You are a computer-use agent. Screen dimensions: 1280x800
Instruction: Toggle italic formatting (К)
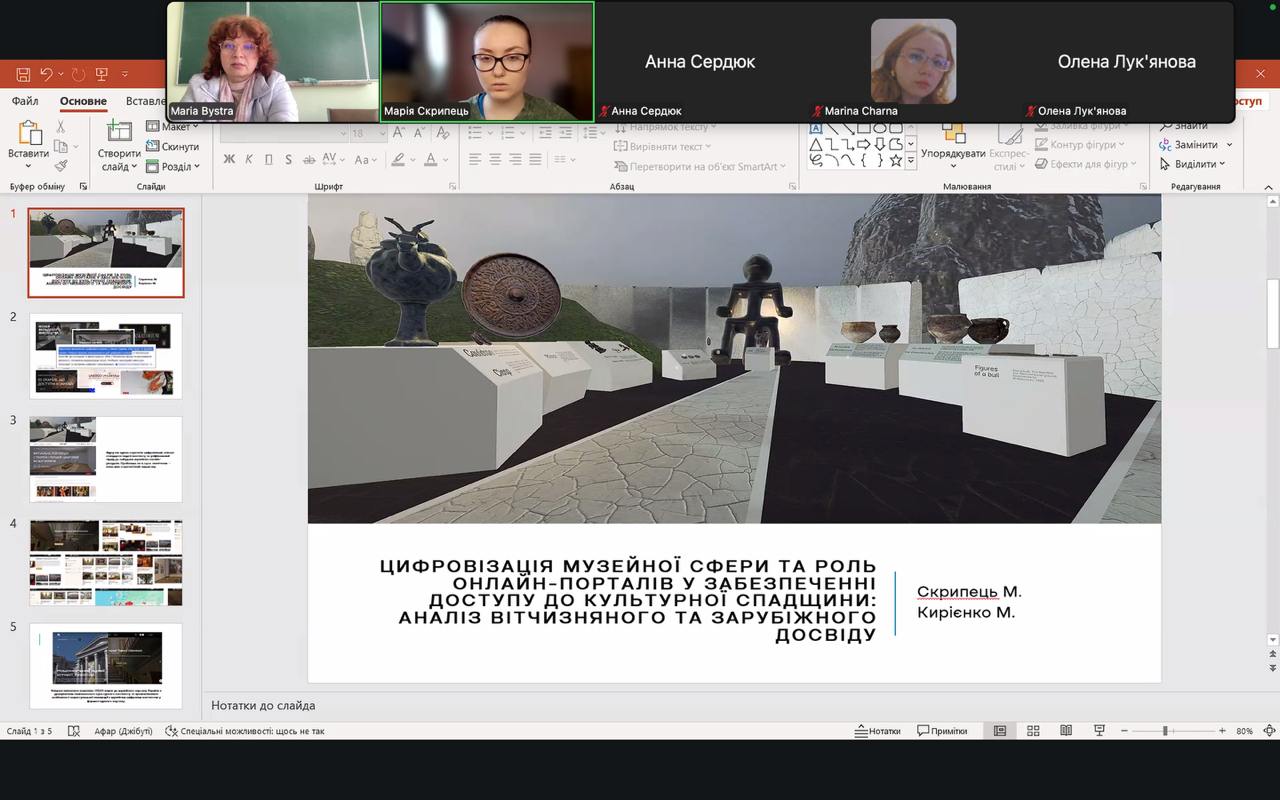[249, 160]
